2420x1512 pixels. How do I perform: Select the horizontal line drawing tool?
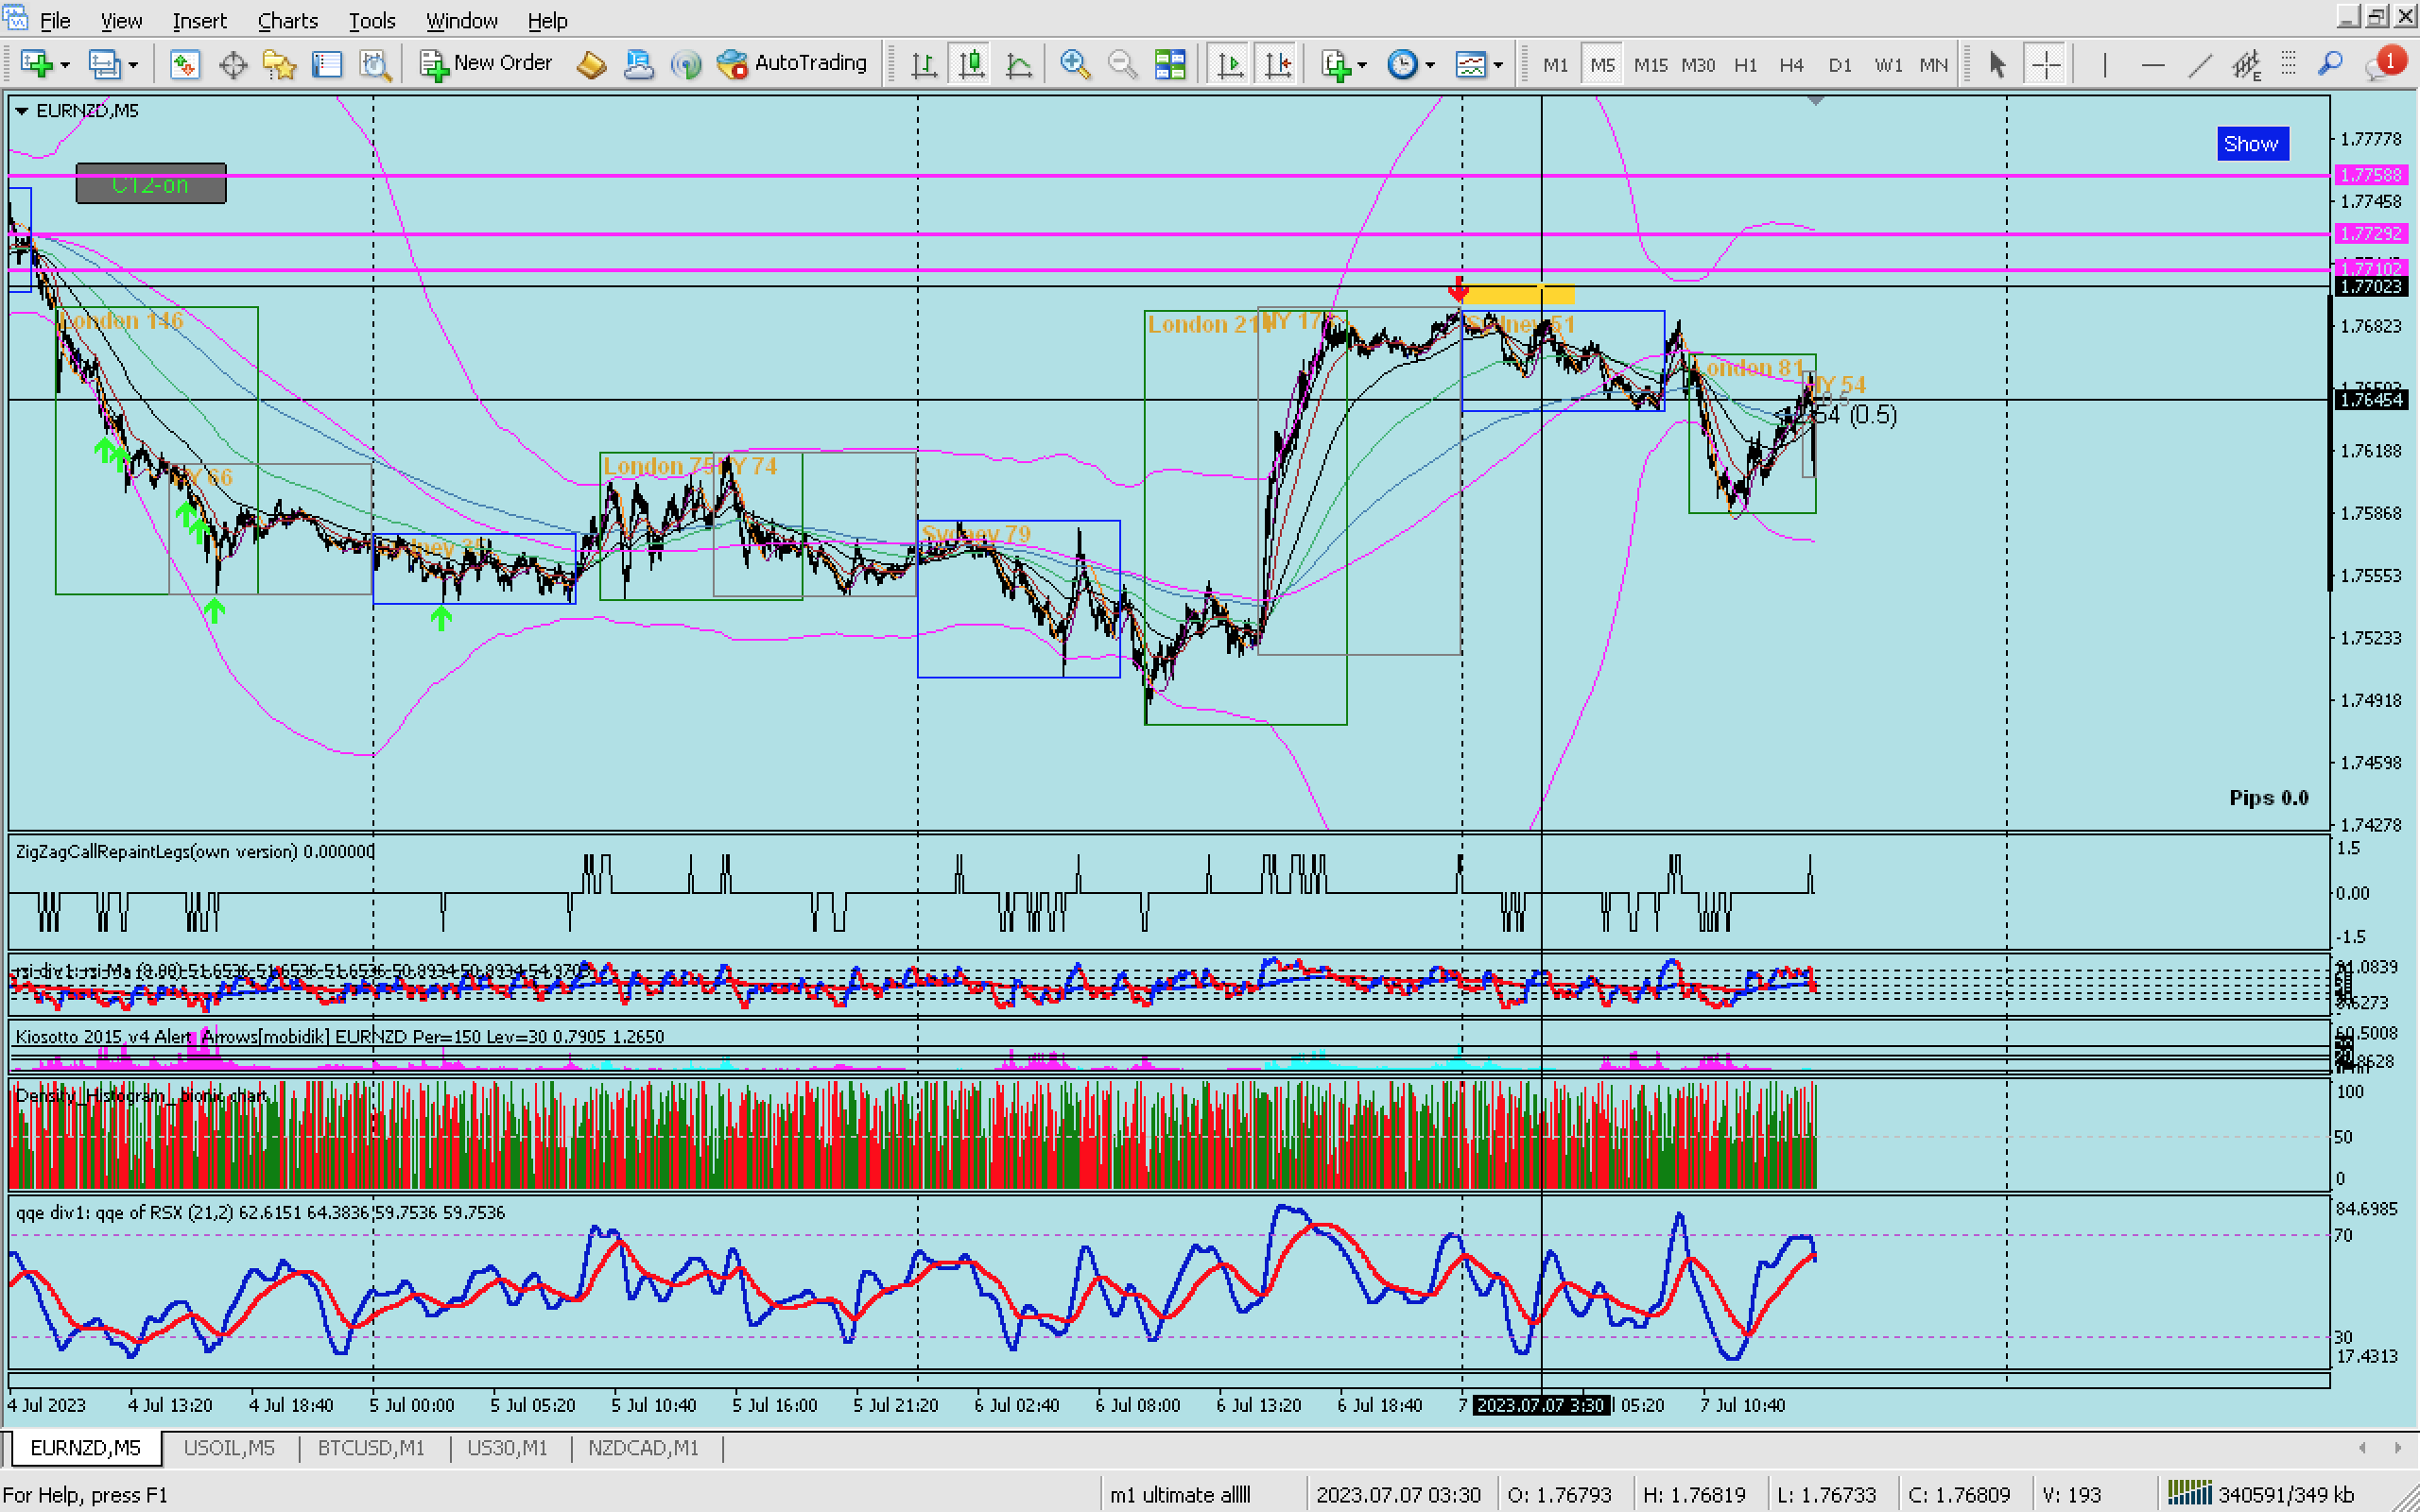[2153, 65]
